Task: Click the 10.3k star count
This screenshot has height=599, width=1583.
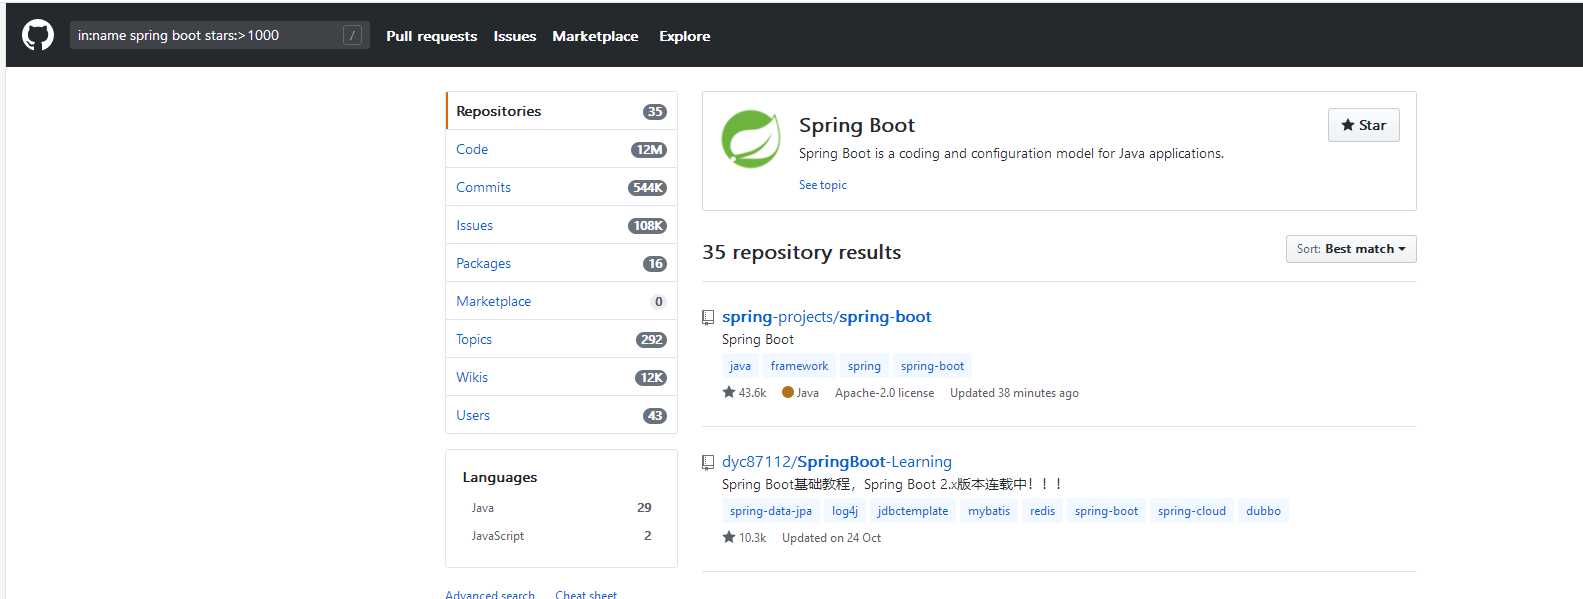Action: click(x=752, y=538)
